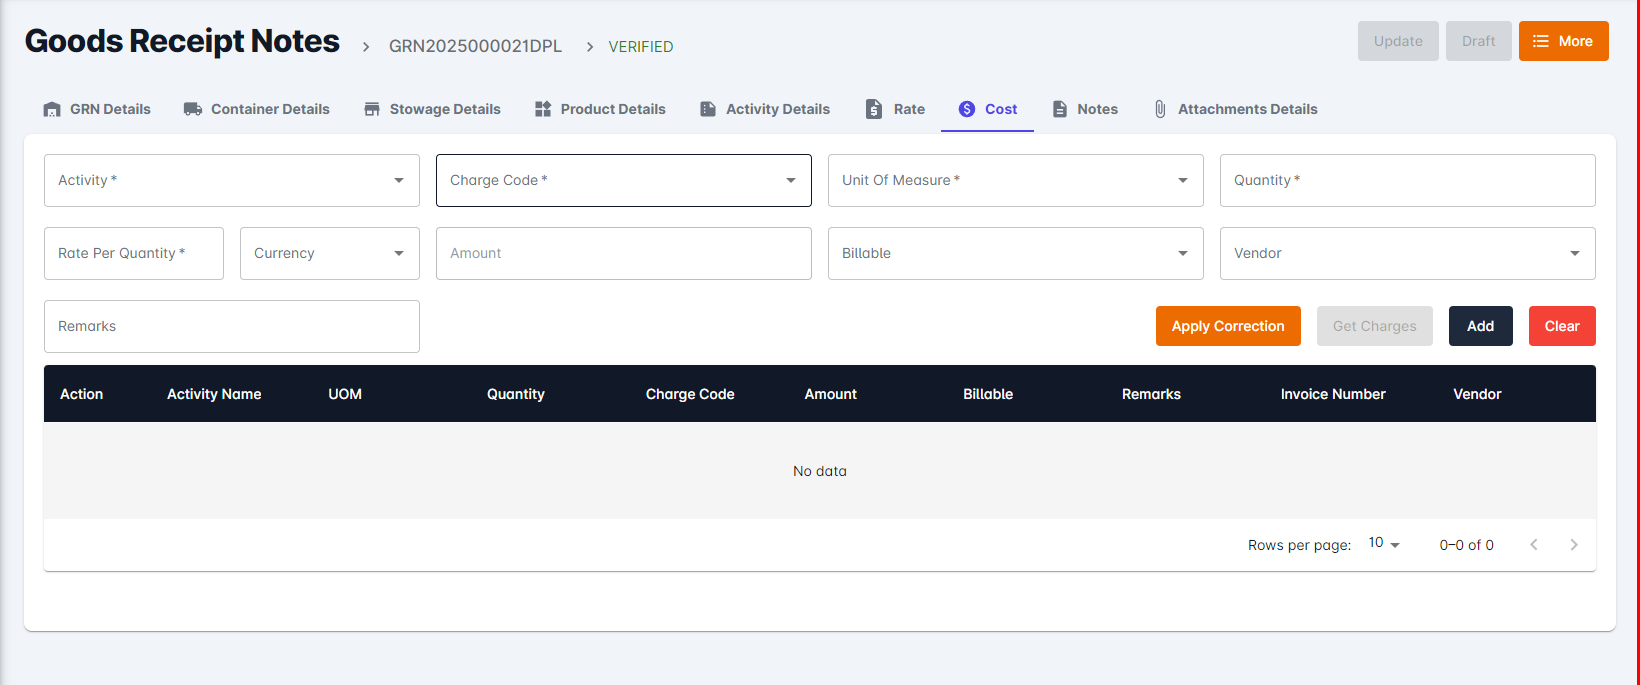Change rows per page selector
This screenshot has height=685, width=1640.
click(x=1384, y=544)
